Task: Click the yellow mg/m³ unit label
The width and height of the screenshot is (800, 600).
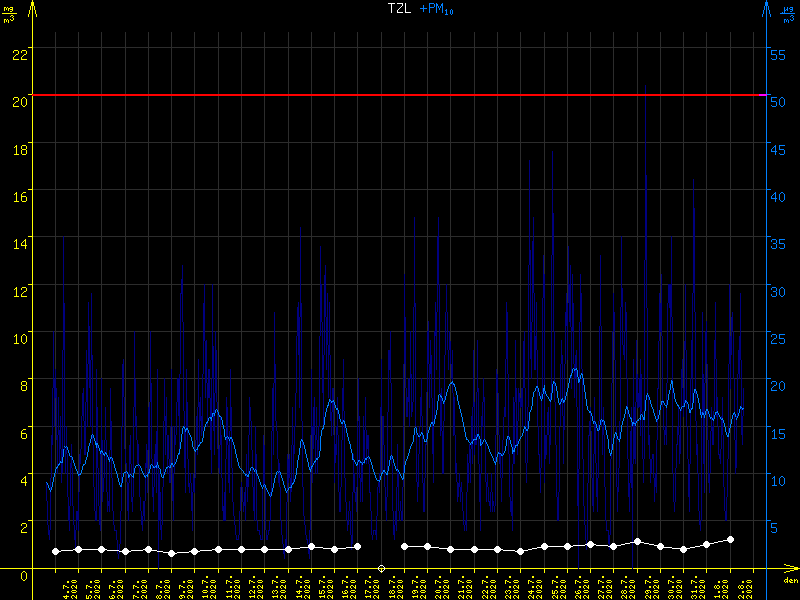Action: point(10,14)
